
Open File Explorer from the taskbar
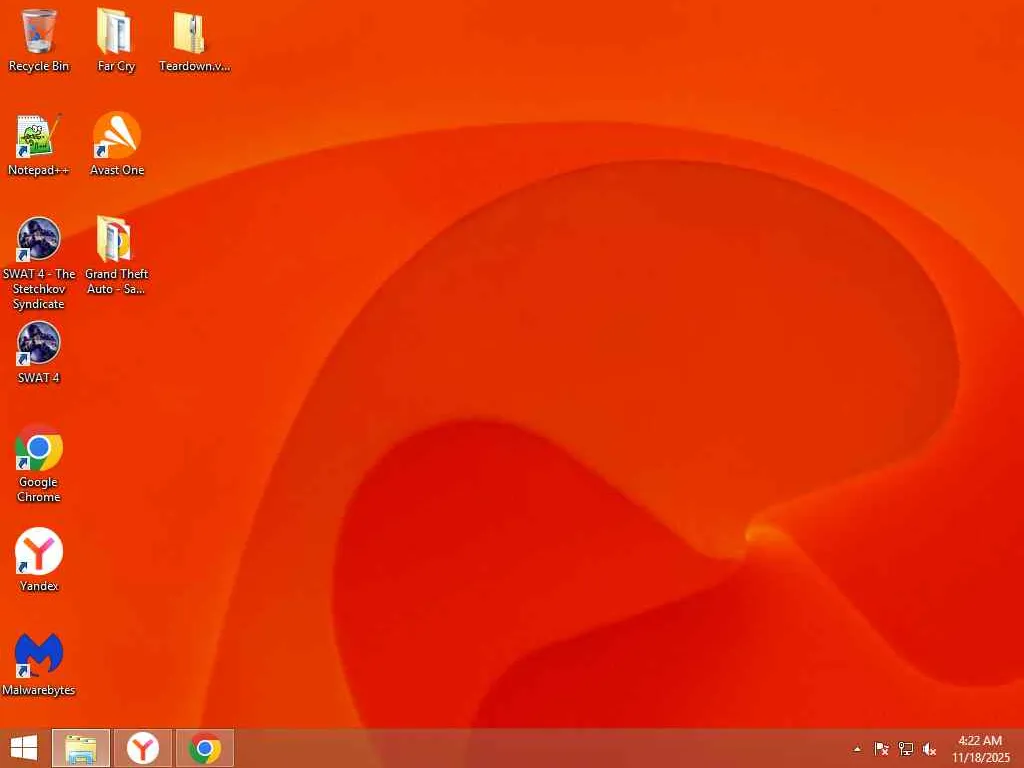pos(81,748)
